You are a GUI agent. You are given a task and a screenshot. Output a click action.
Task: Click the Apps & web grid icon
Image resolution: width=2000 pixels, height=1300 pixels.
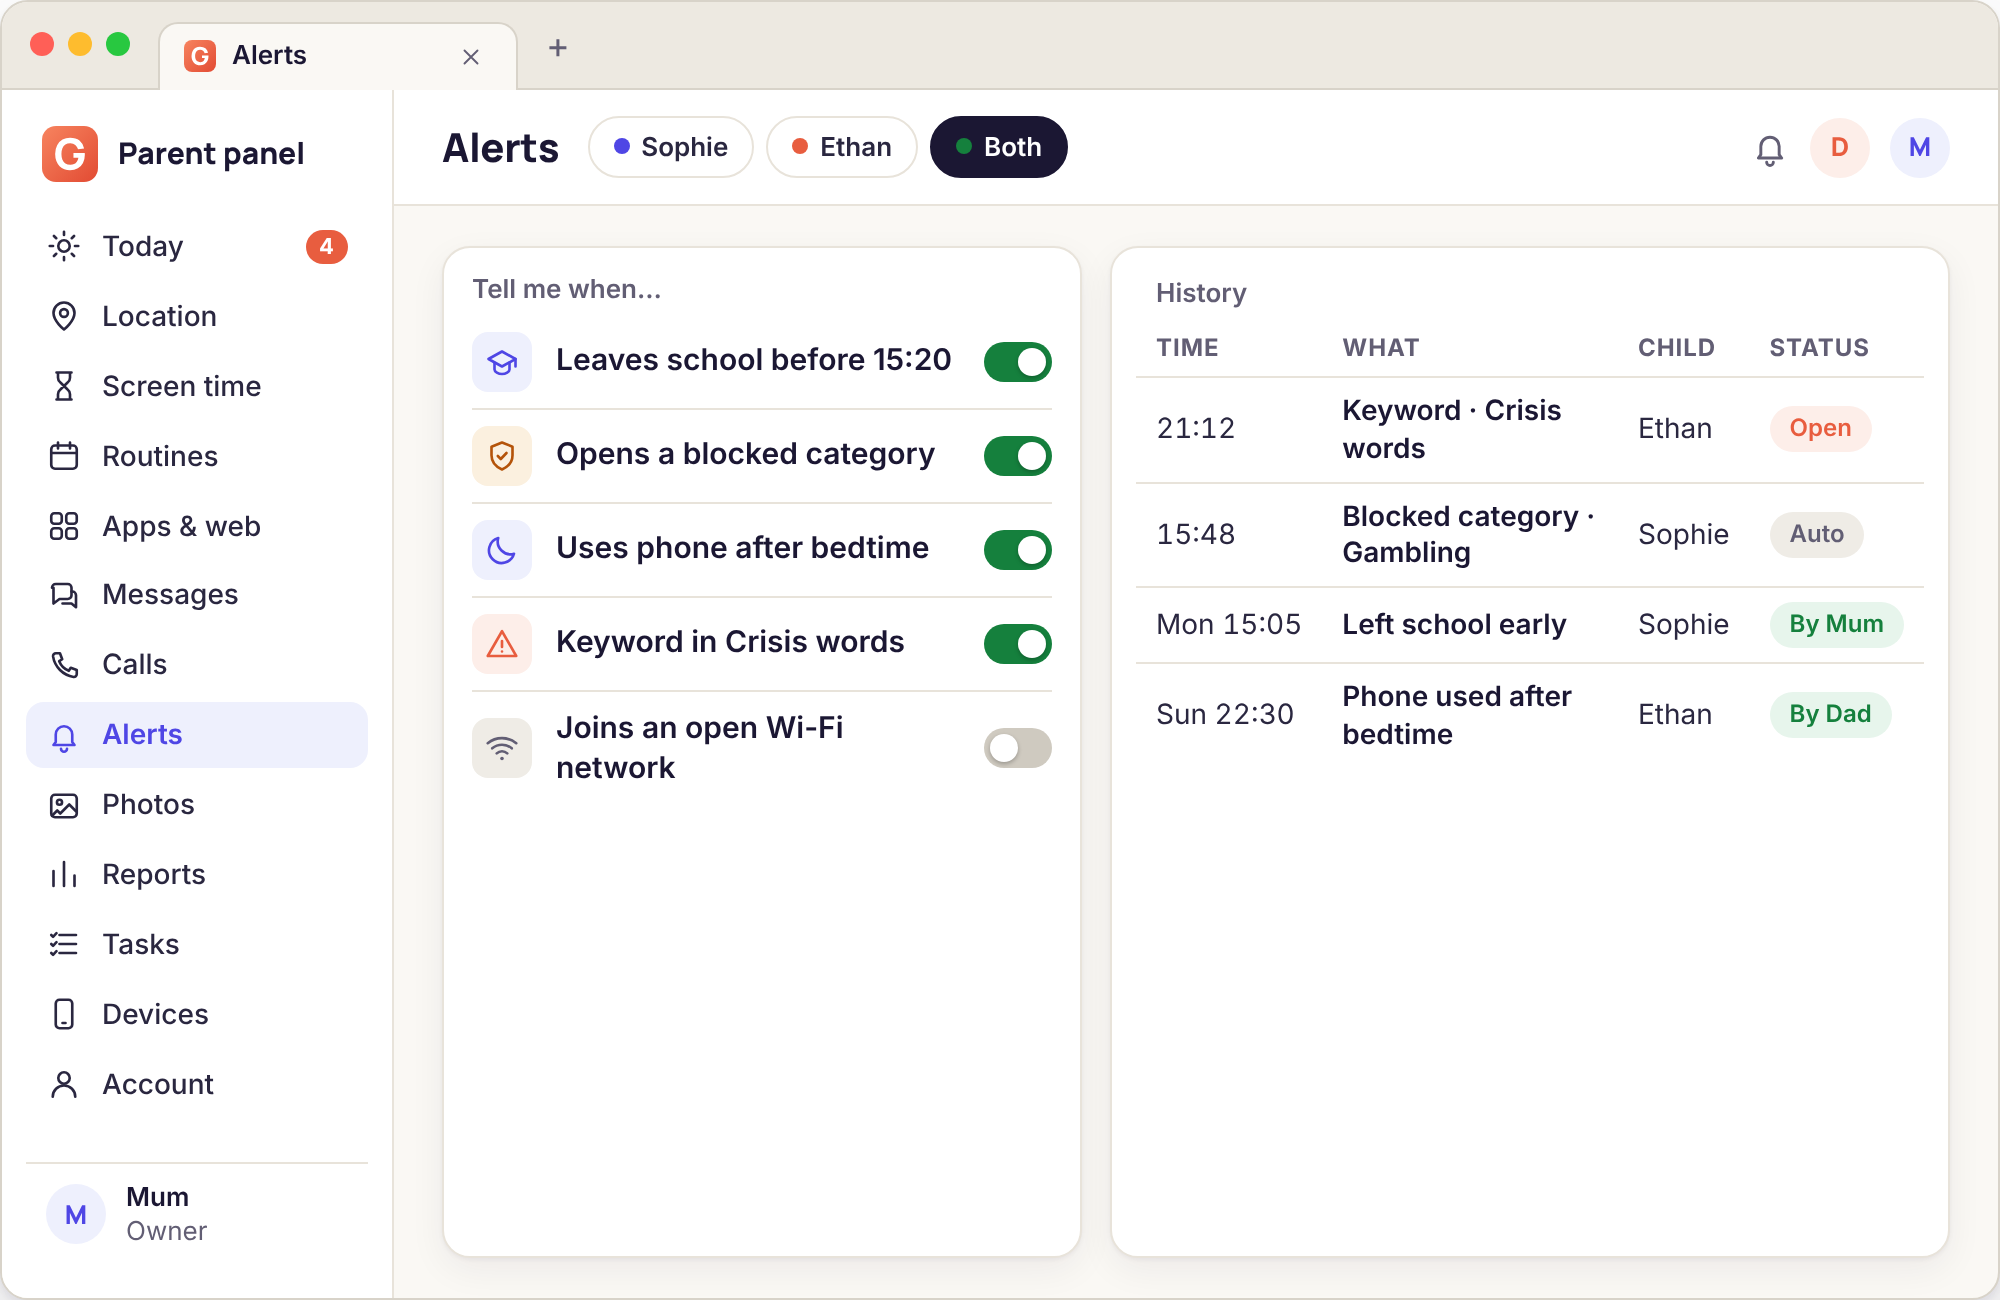(64, 526)
